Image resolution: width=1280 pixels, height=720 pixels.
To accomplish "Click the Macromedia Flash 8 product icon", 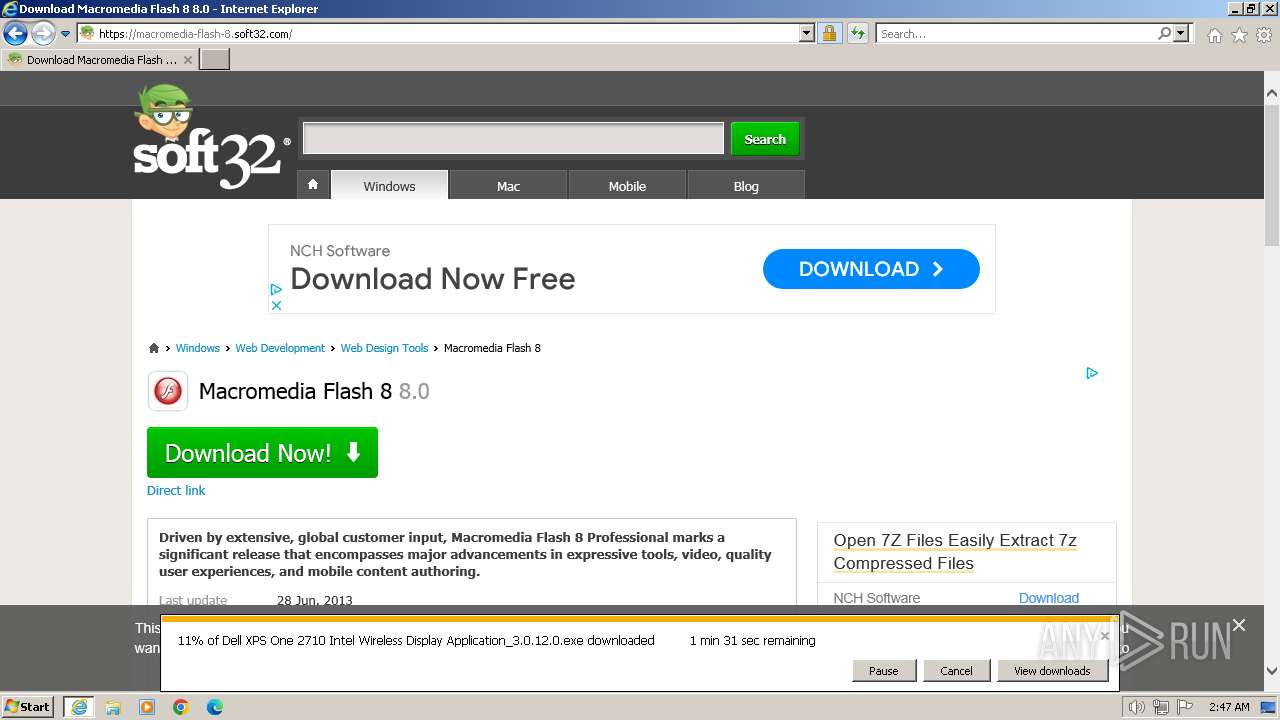I will tap(168, 391).
